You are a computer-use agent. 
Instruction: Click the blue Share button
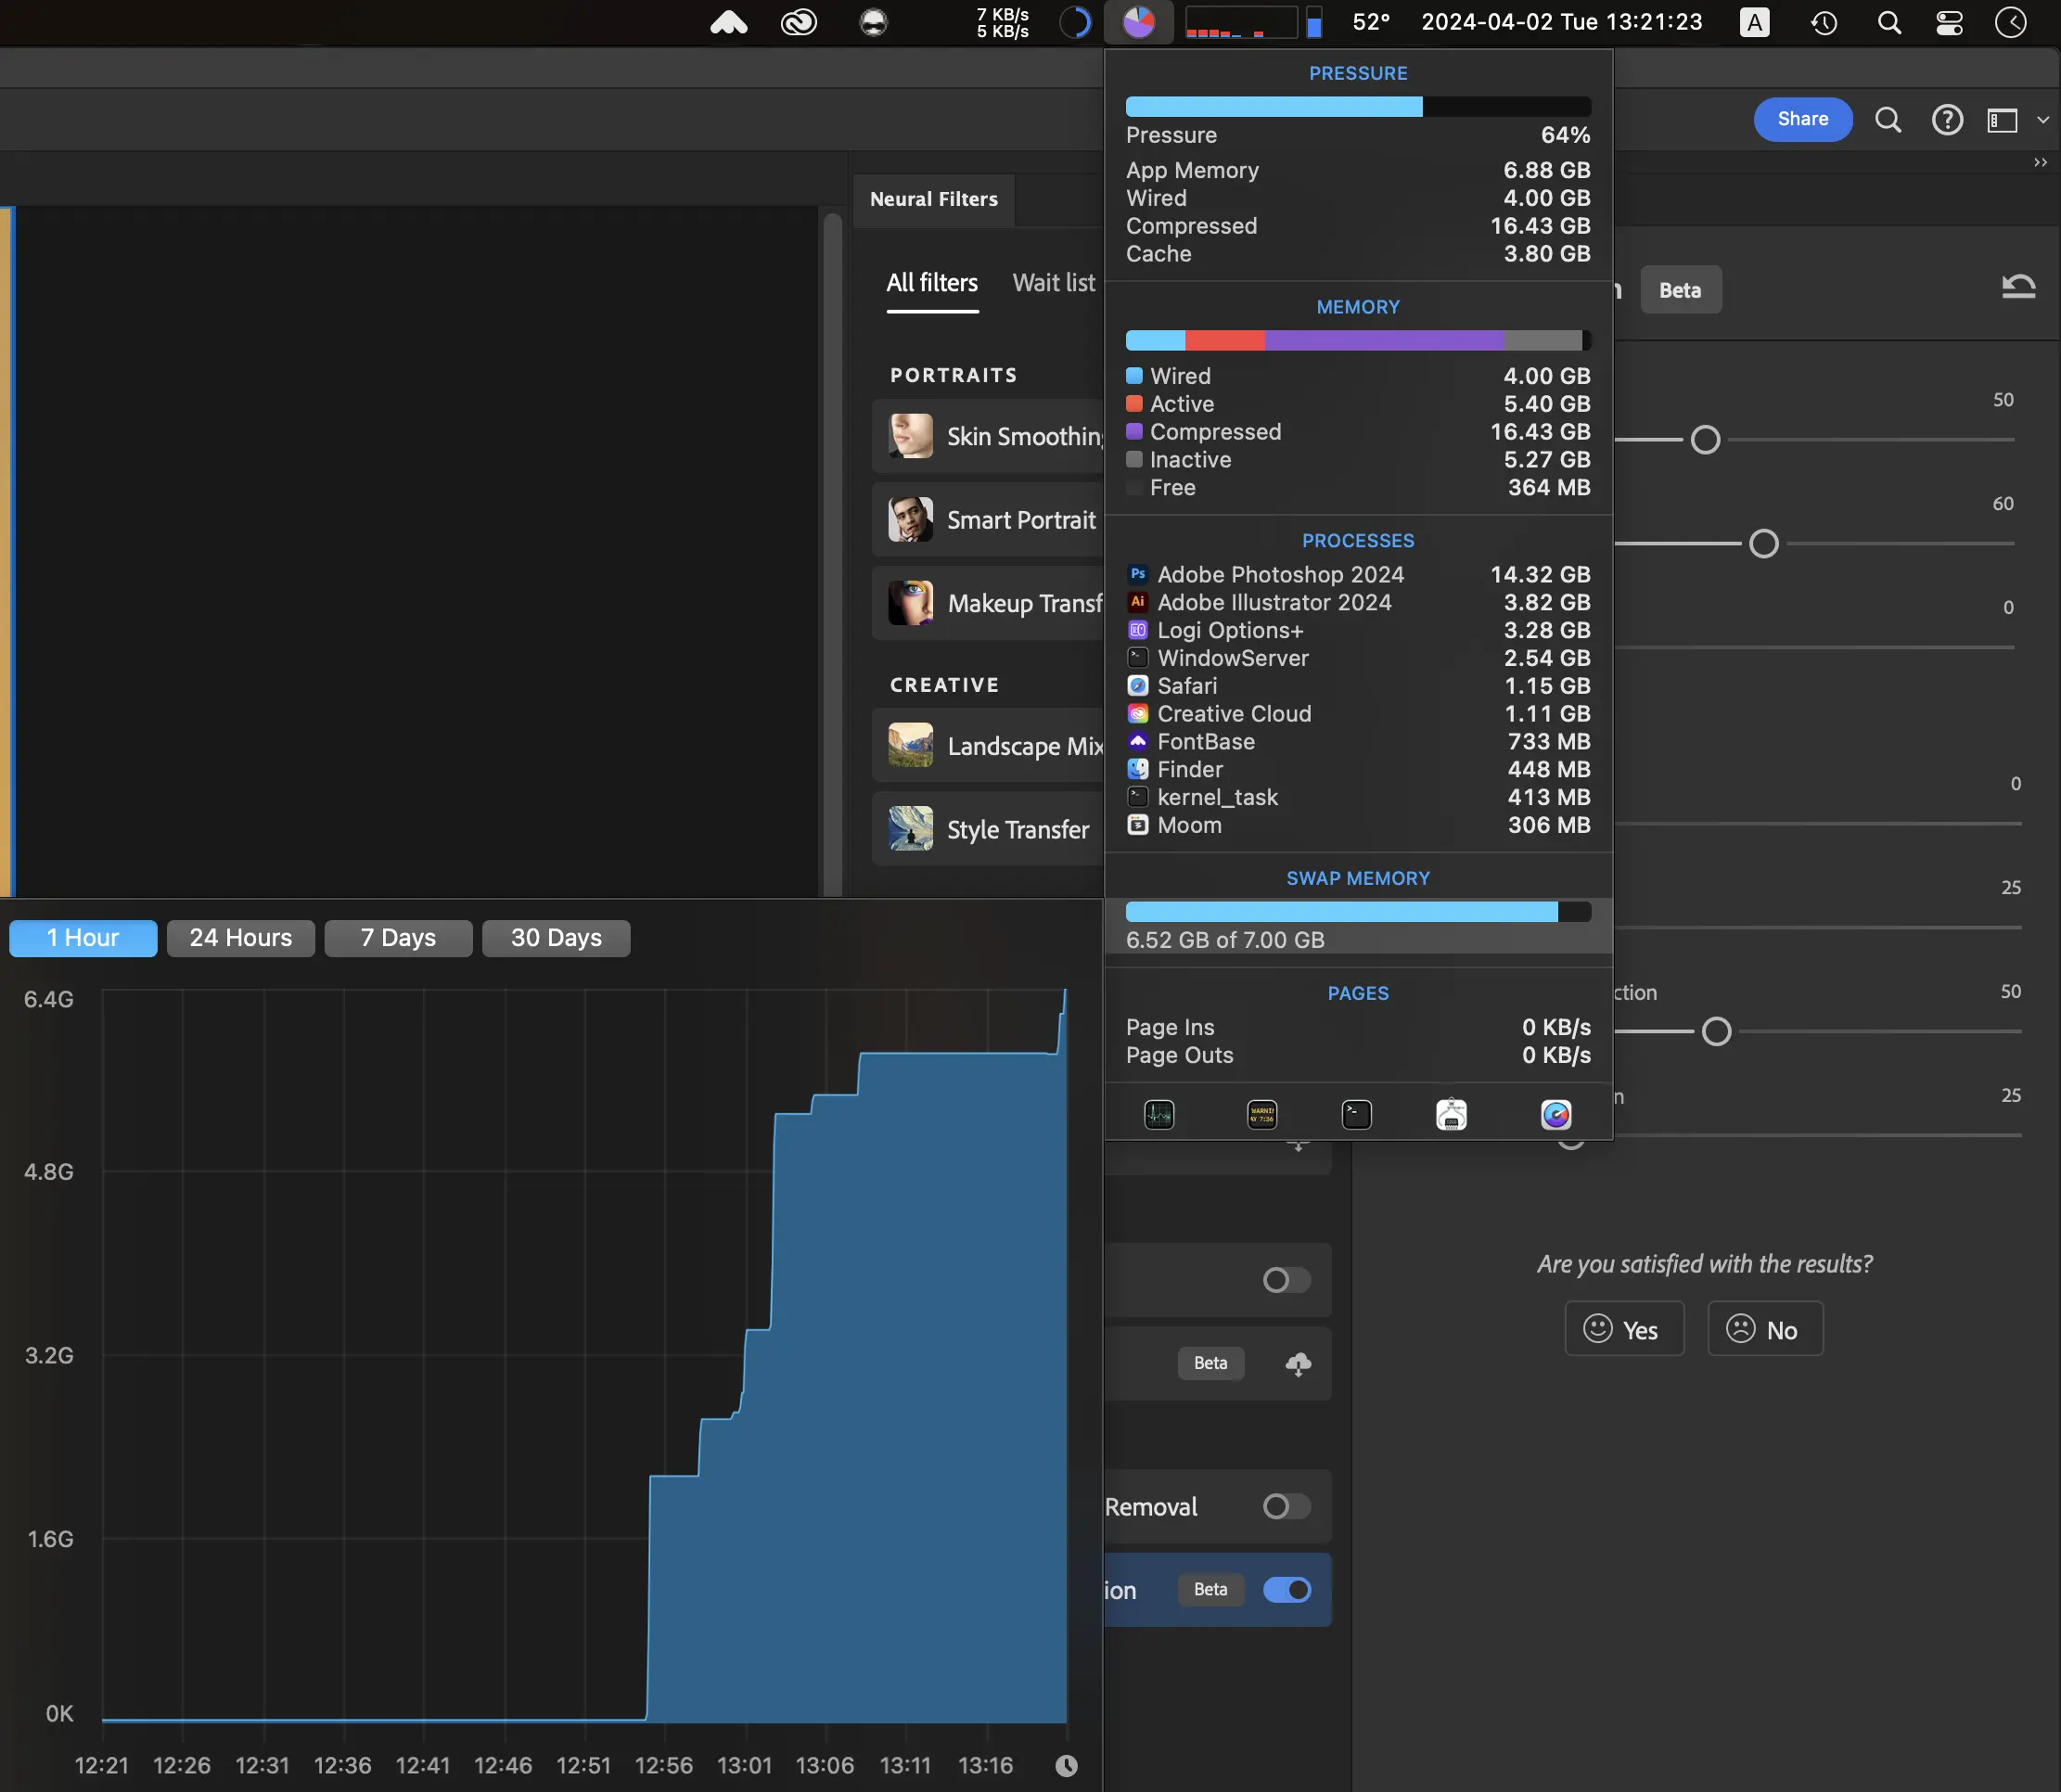pos(1803,119)
